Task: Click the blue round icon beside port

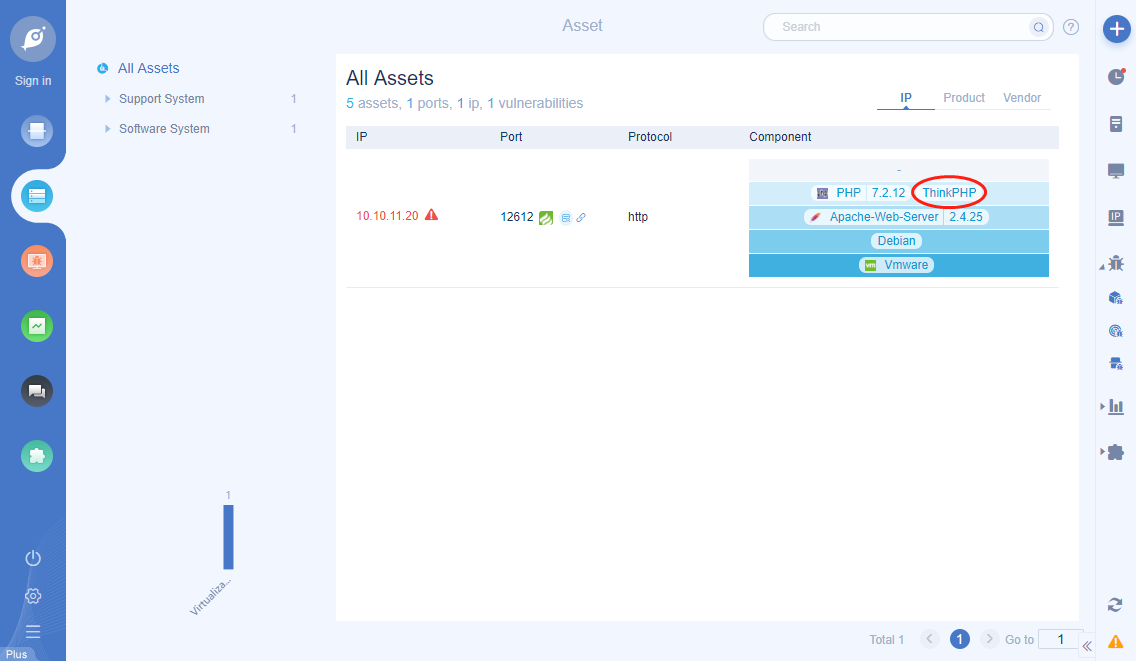Action: [566, 217]
